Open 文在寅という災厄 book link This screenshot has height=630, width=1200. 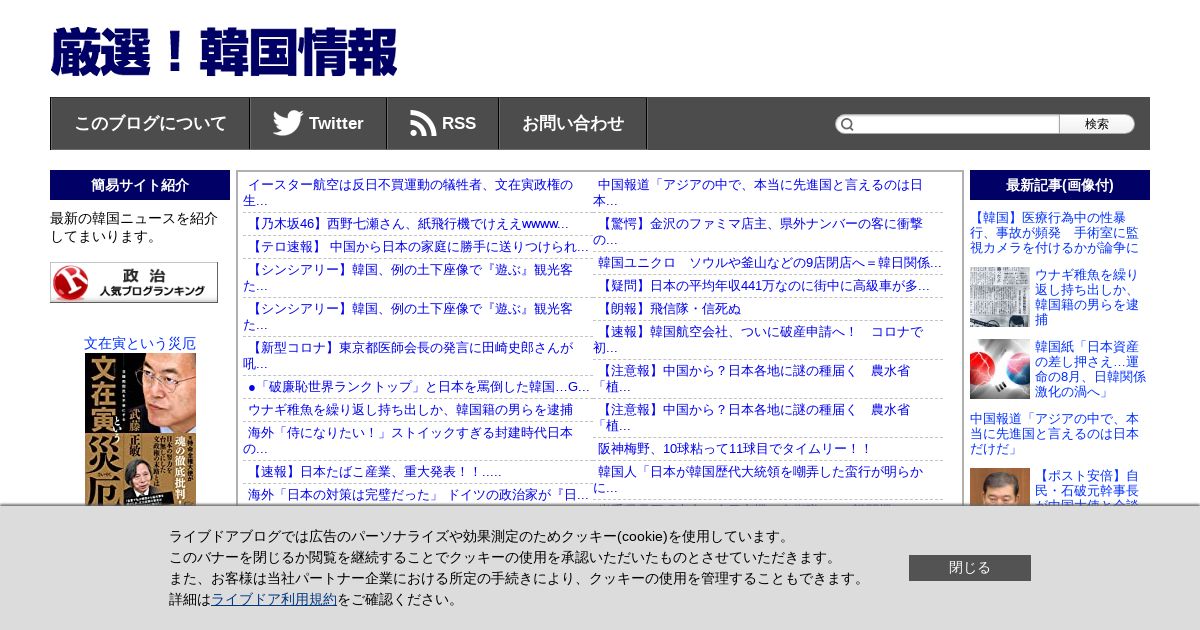pyautogui.click(x=140, y=343)
